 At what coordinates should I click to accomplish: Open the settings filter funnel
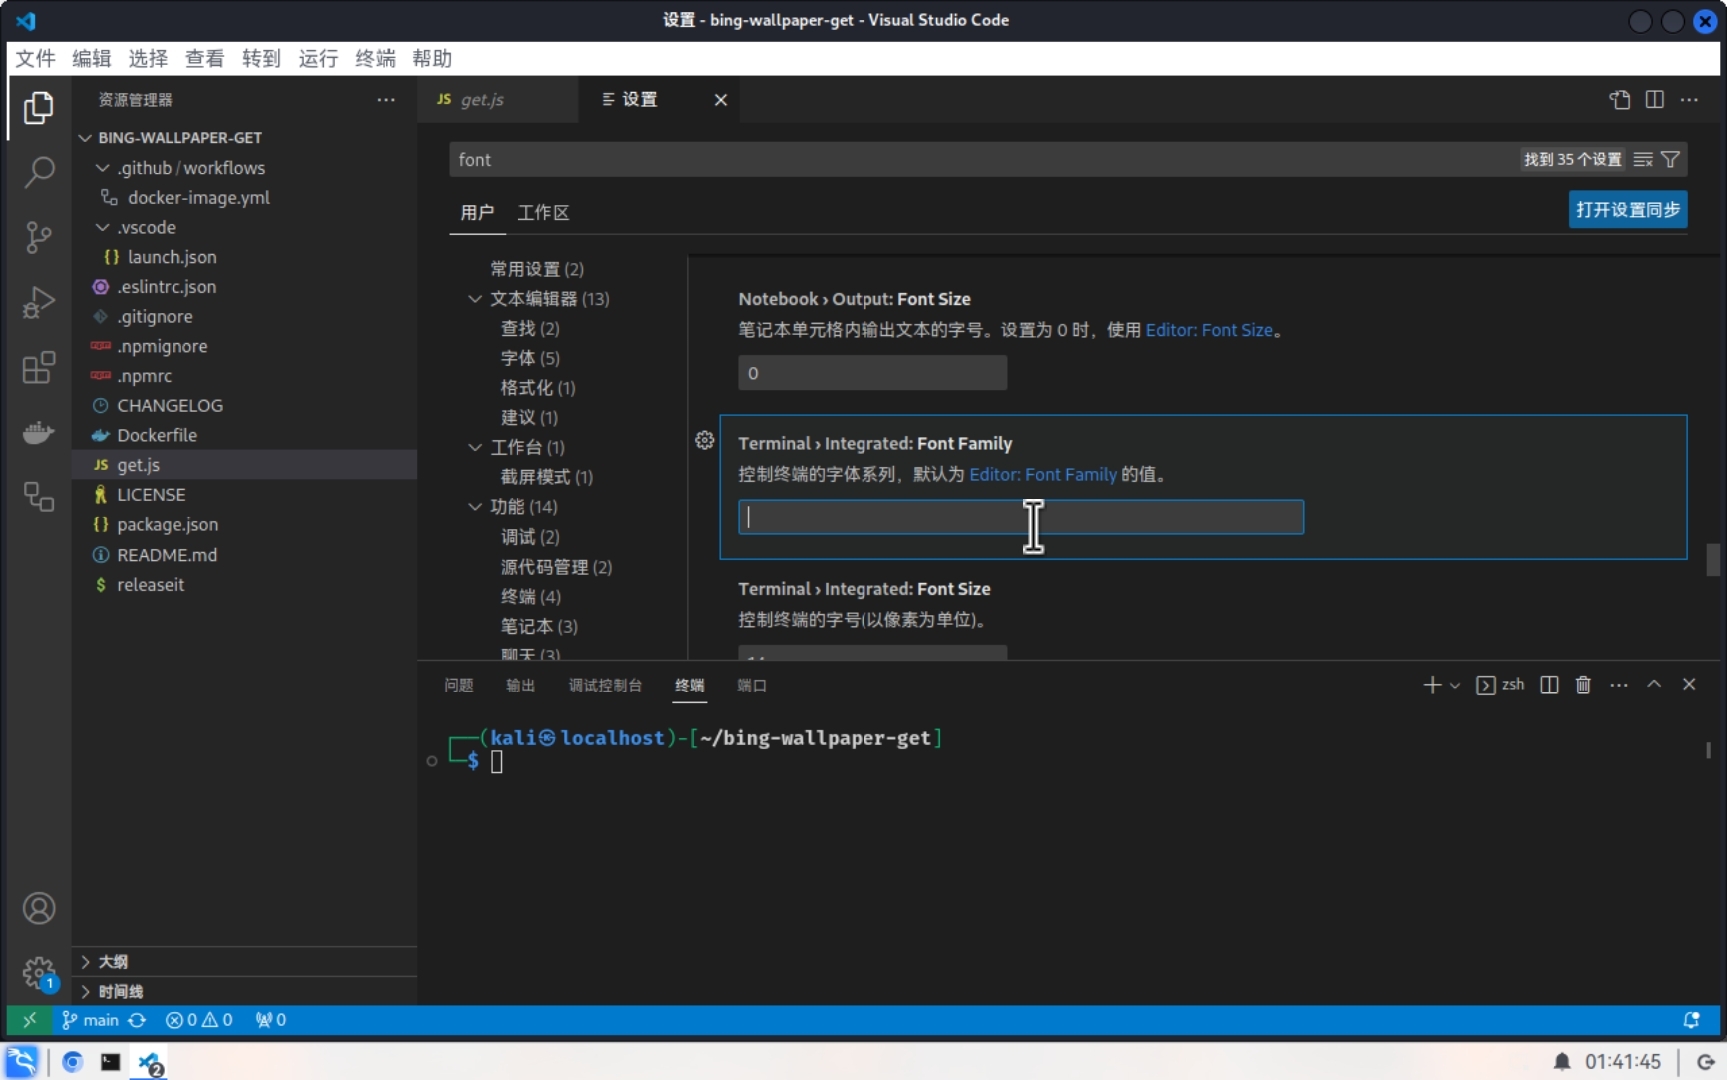tap(1670, 159)
